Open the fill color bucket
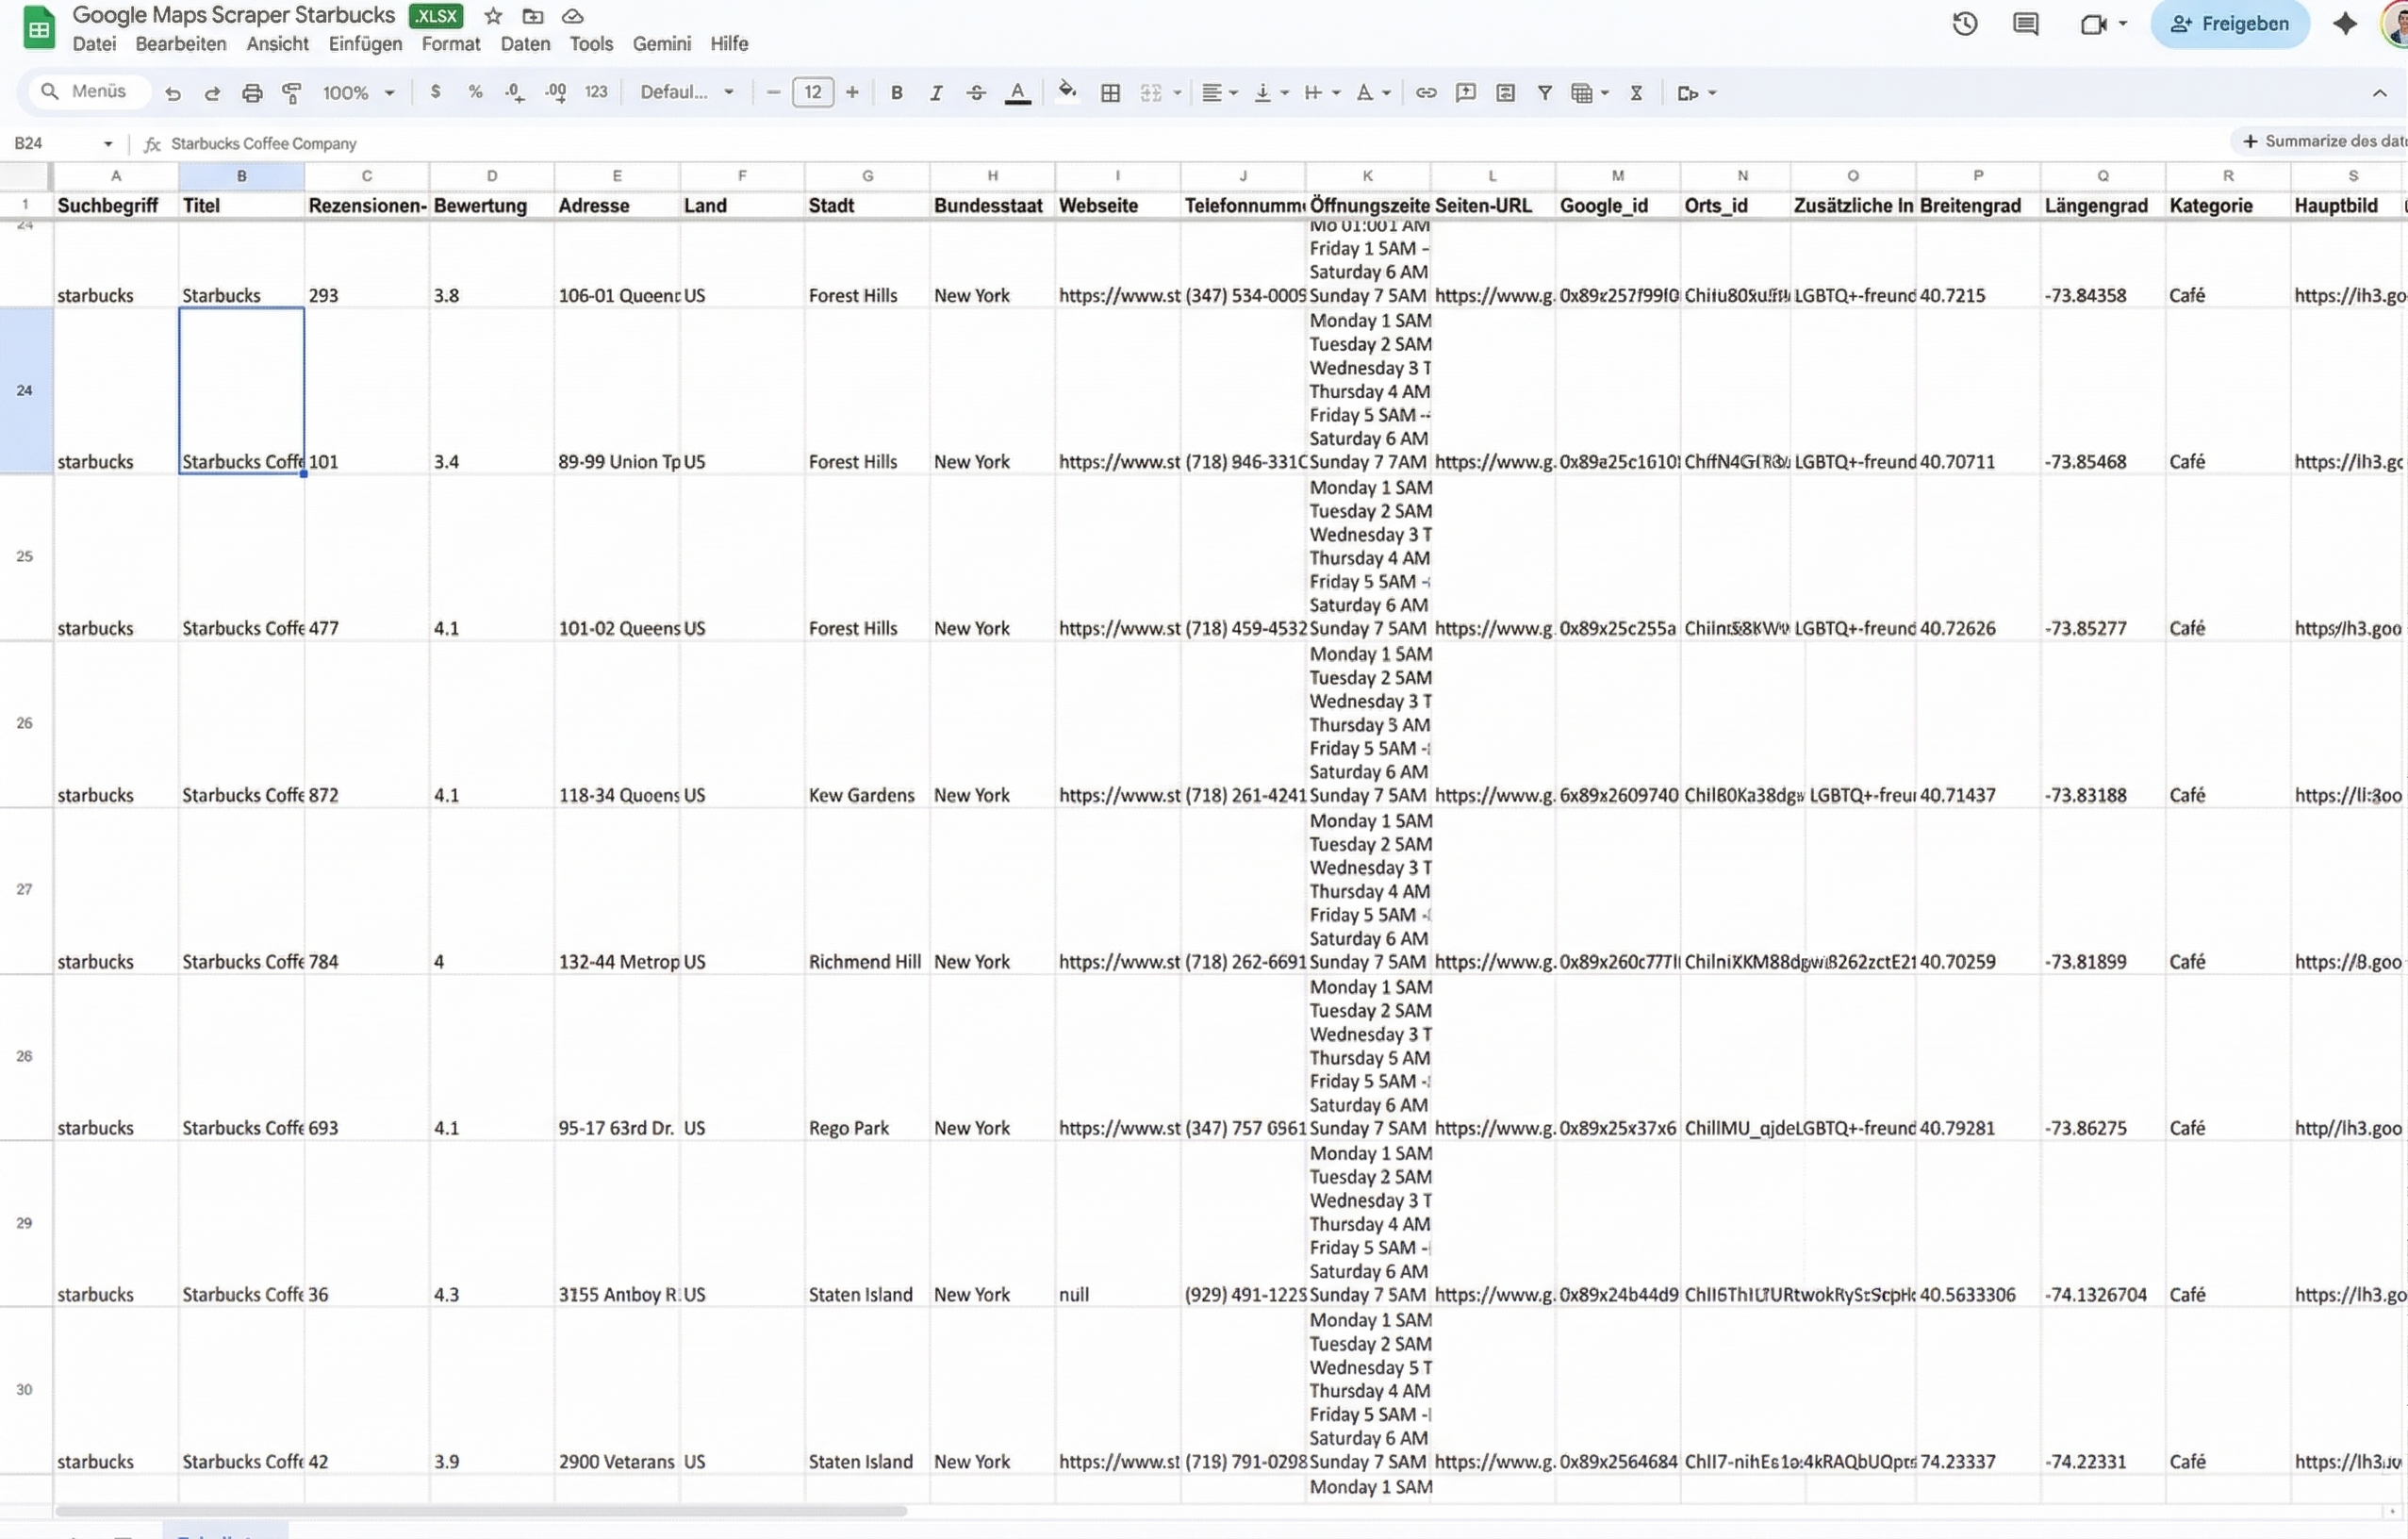2408x1539 pixels. pos(1067,93)
